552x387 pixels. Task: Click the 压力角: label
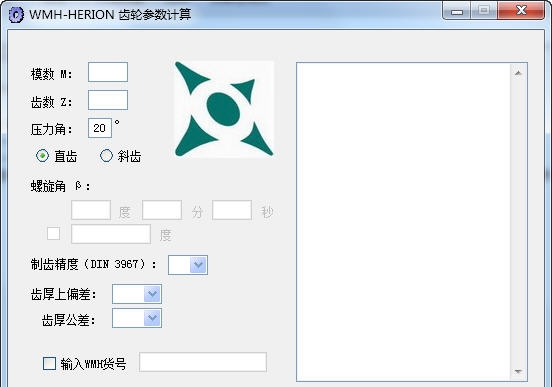[x=51, y=130]
